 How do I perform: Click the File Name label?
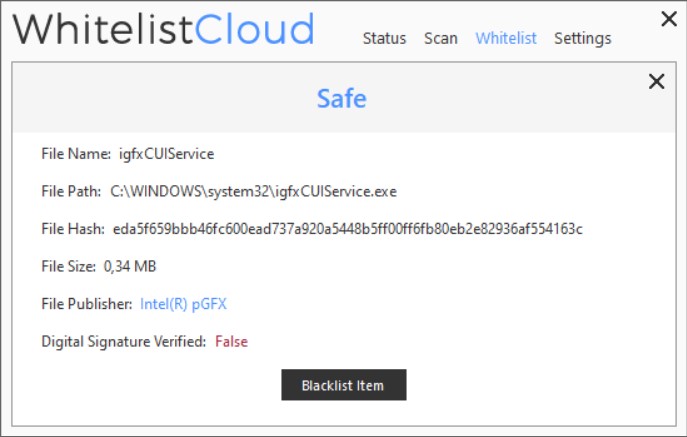76,154
